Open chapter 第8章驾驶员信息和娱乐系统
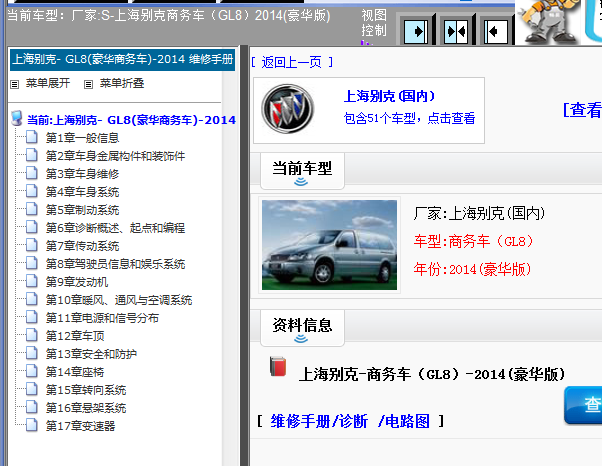Screen dimensions: 602x466 115,264
